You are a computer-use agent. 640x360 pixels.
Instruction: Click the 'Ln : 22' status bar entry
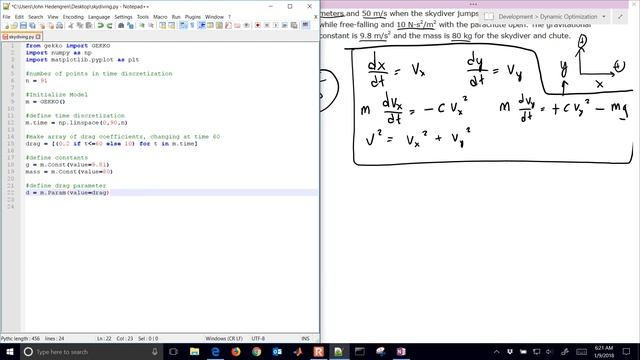tap(104, 338)
